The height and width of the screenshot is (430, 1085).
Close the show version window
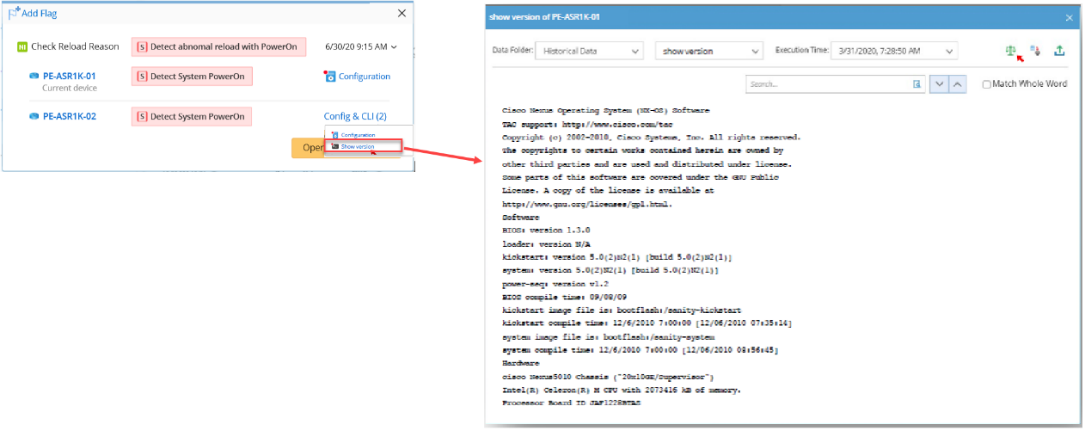(x=1068, y=17)
